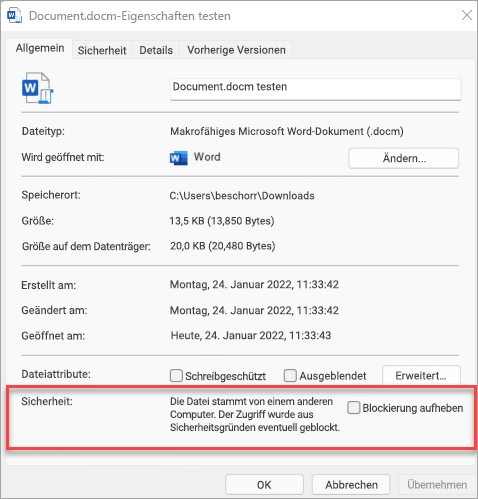
Task: Check the 'Blockierung aufheben' box
Action: (353, 408)
